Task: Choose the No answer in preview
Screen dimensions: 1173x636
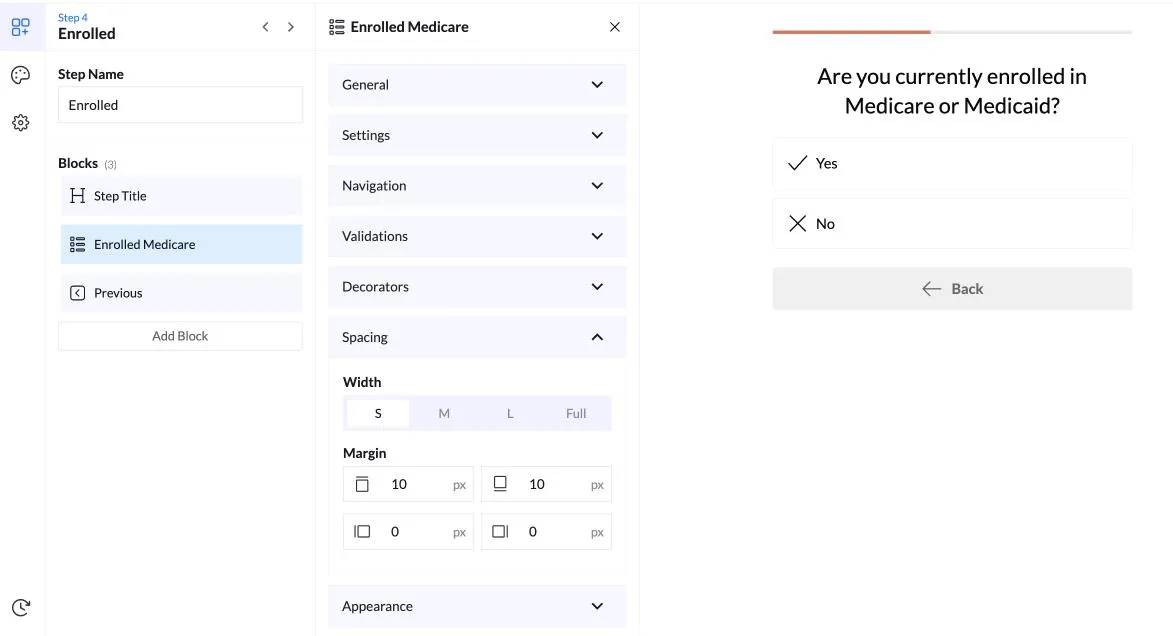Action: (952, 224)
